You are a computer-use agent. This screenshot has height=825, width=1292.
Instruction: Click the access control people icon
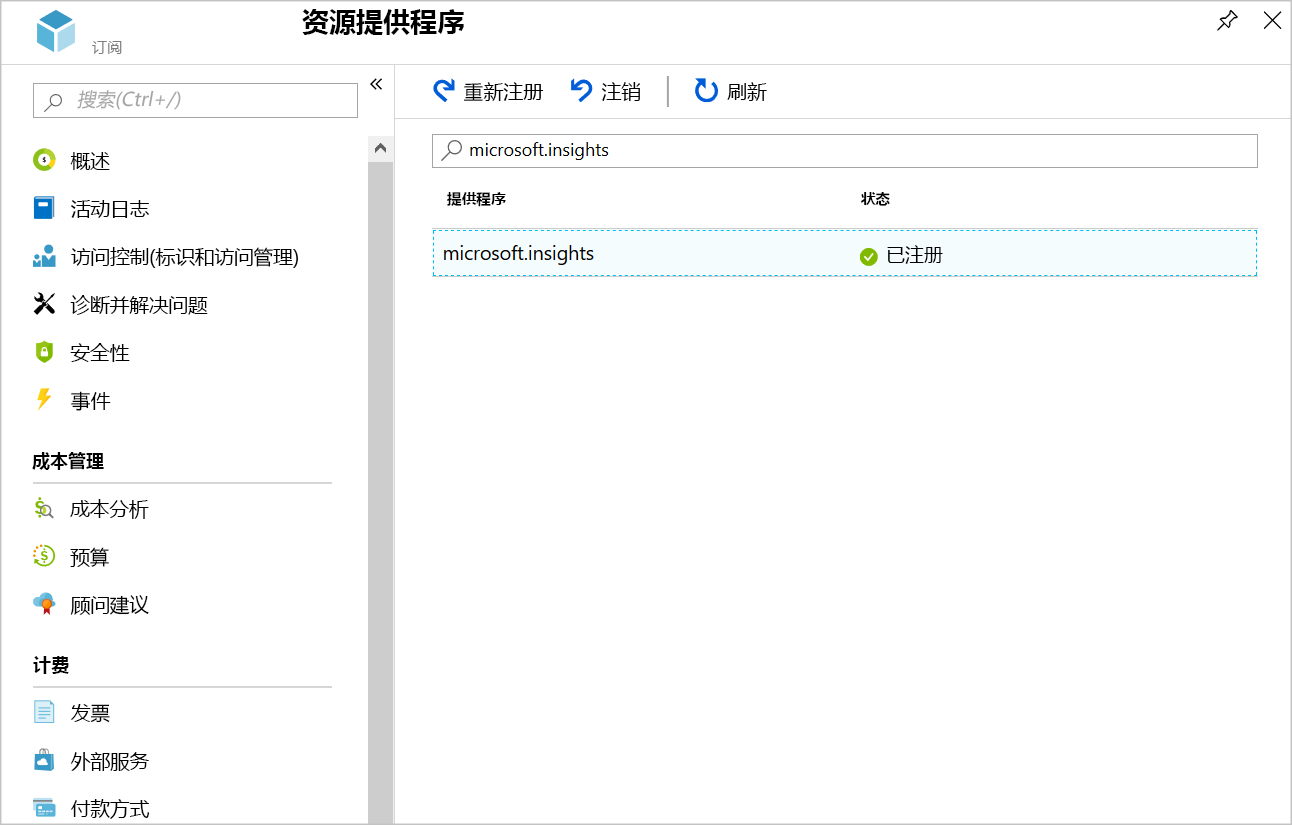click(x=44, y=256)
